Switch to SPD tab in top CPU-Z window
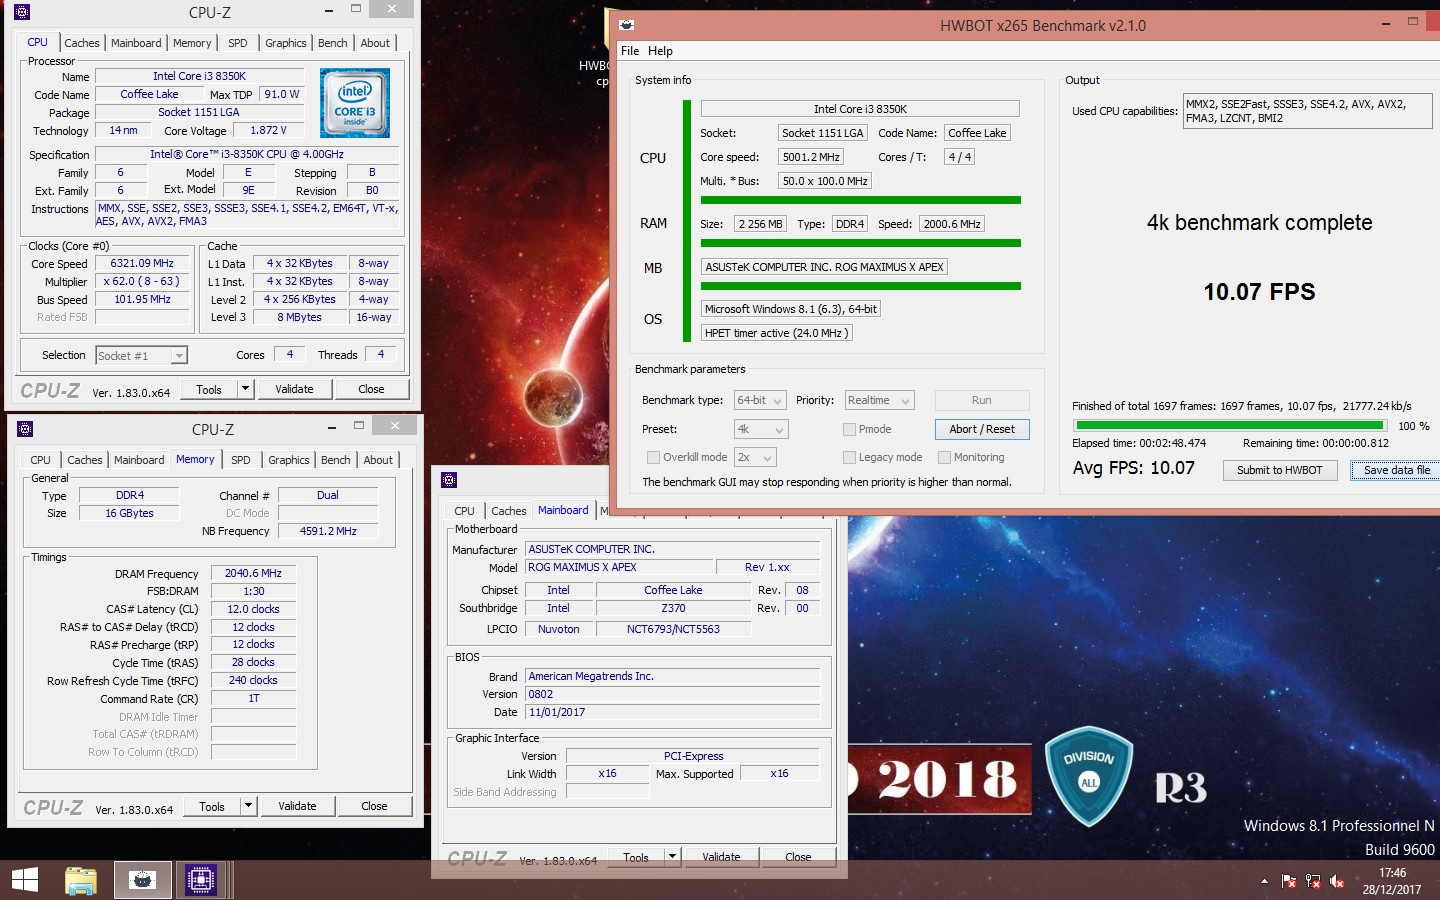Image resolution: width=1440 pixels, height=900 pixels. pyautogui.click(x=238, y=43)
